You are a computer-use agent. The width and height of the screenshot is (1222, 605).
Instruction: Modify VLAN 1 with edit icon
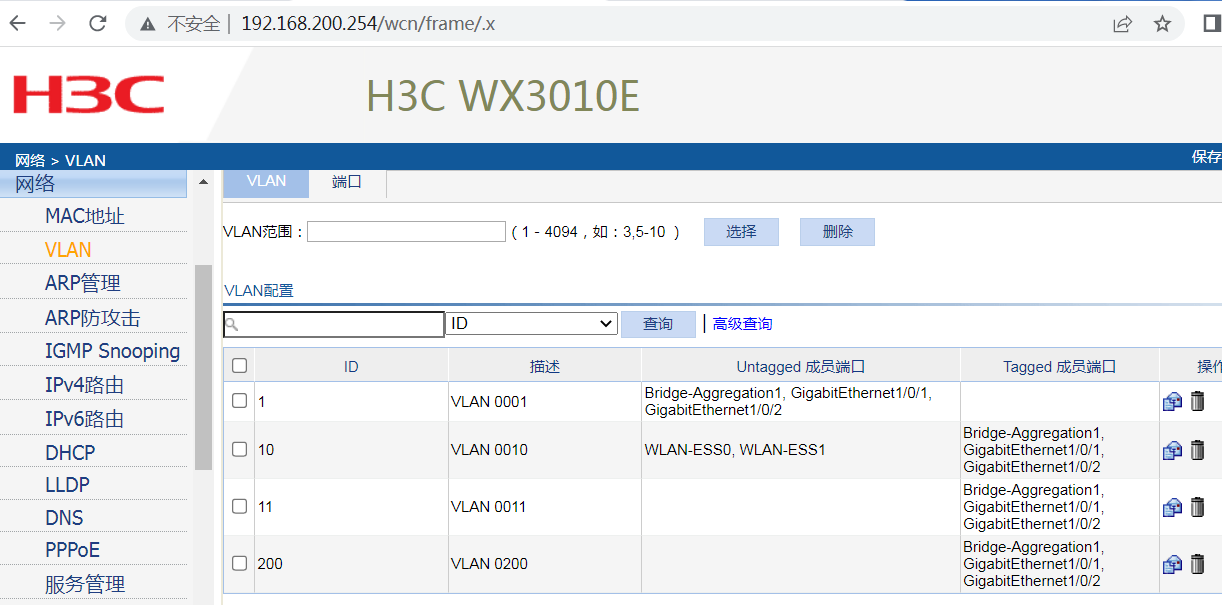1172,401
